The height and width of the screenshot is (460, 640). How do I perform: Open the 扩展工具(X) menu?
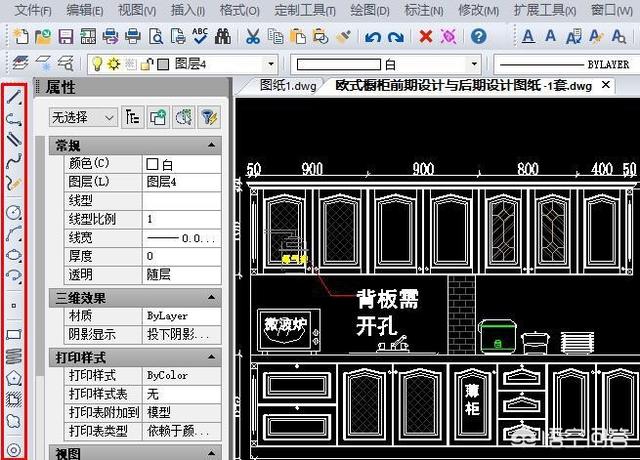[545, 10]
